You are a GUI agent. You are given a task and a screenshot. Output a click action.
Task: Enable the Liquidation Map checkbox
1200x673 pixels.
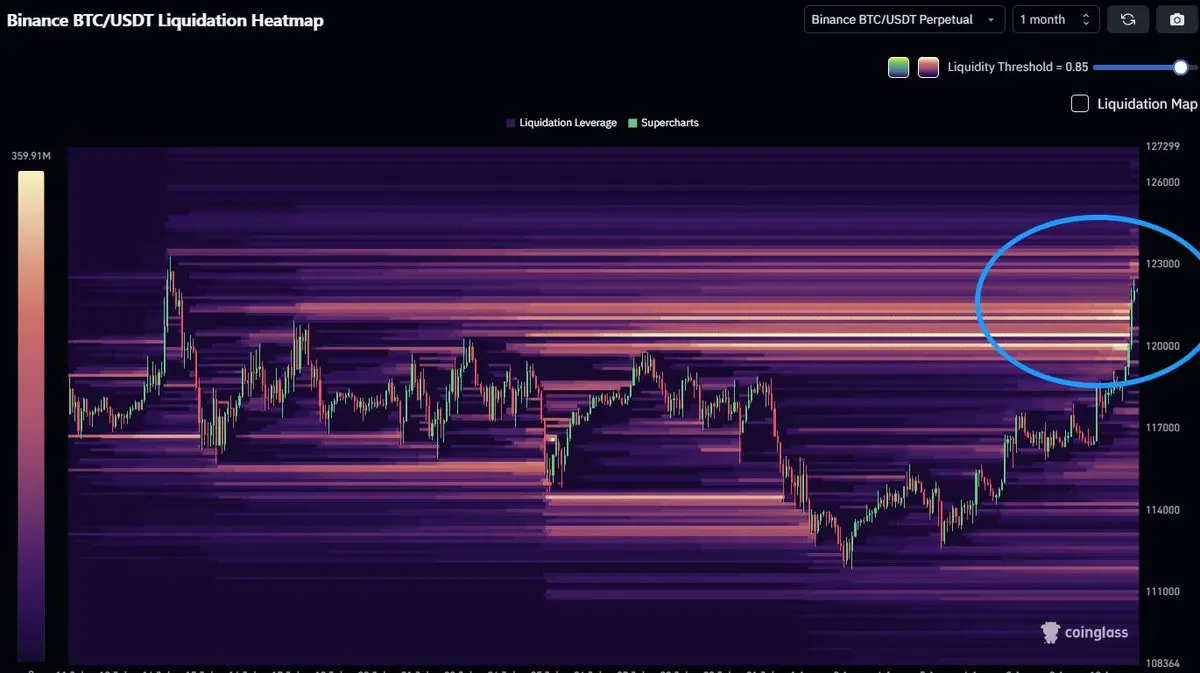point(1080,103)
